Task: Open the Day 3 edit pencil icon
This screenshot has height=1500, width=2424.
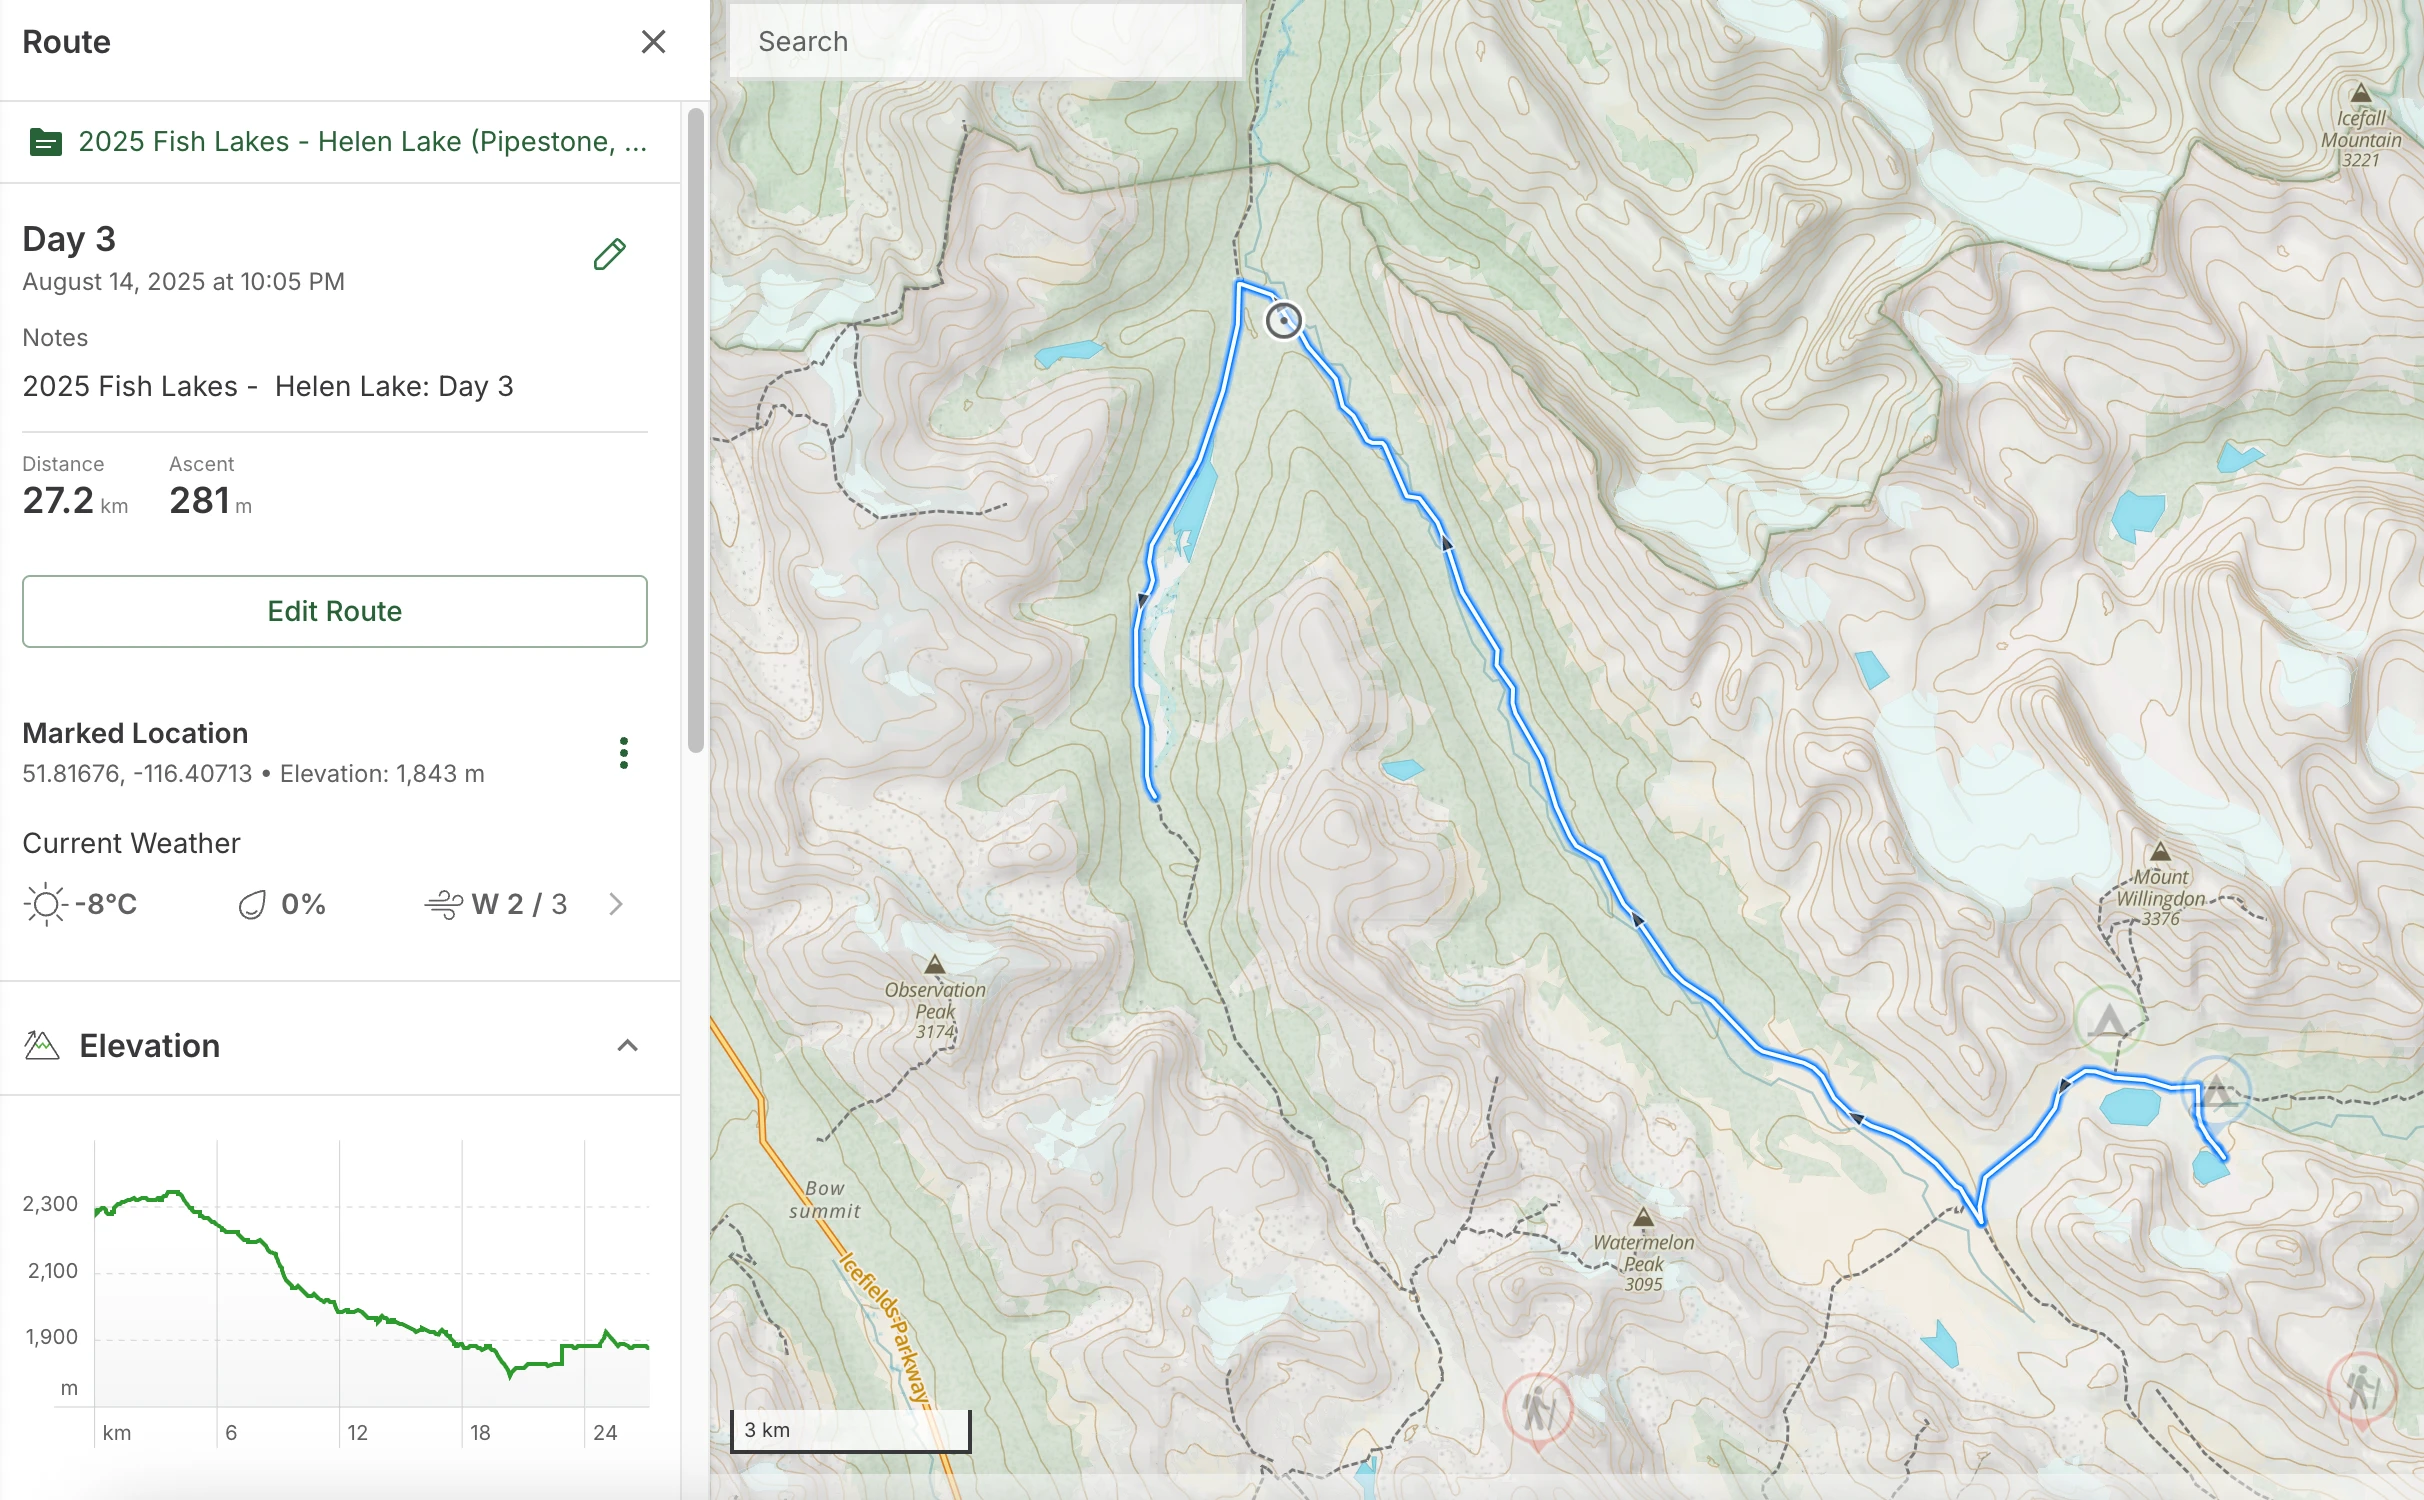Action: 610,255
